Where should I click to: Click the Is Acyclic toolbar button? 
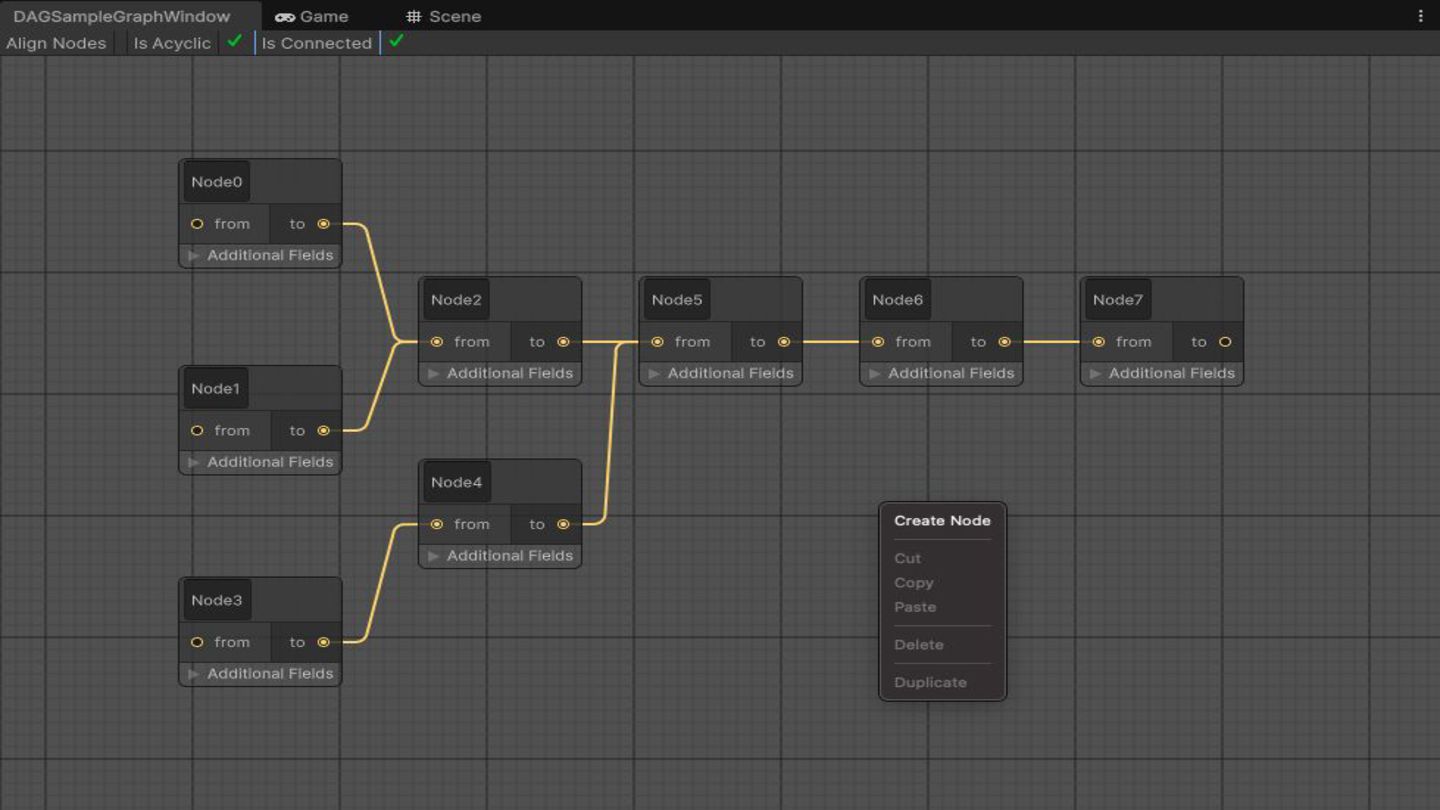(x=172, y=43)
